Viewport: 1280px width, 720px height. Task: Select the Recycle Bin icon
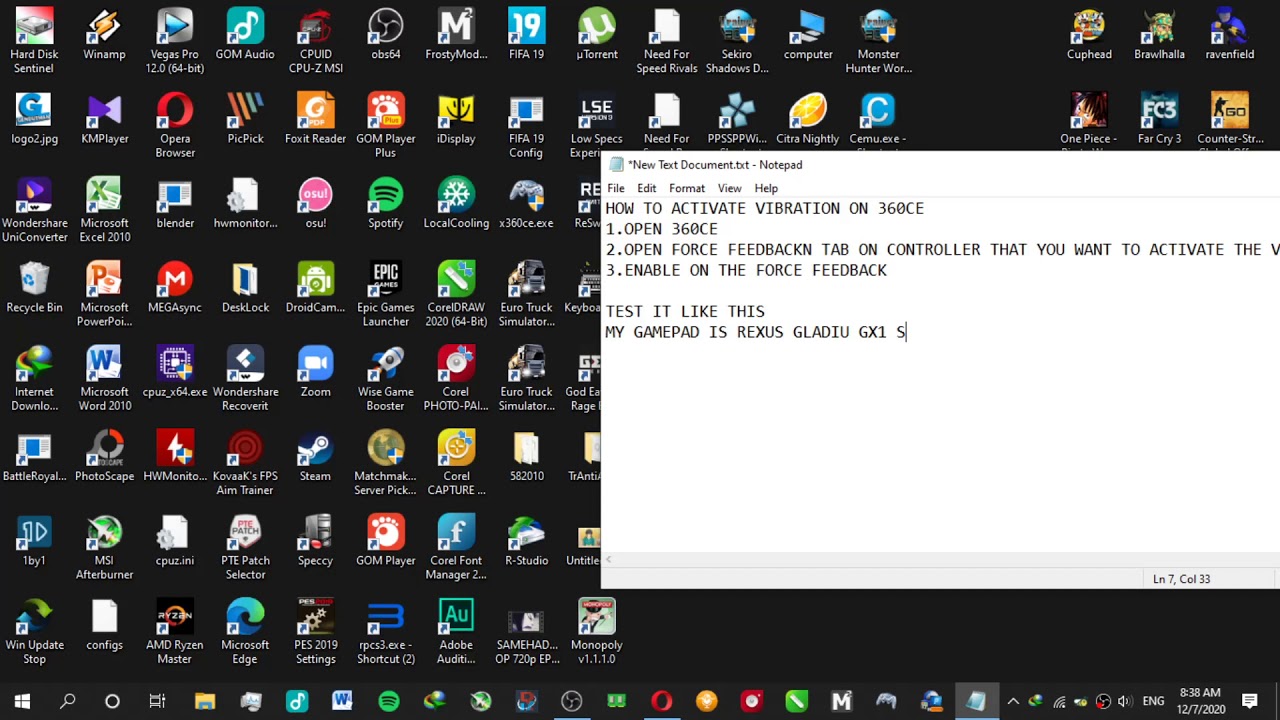point(34,288)
